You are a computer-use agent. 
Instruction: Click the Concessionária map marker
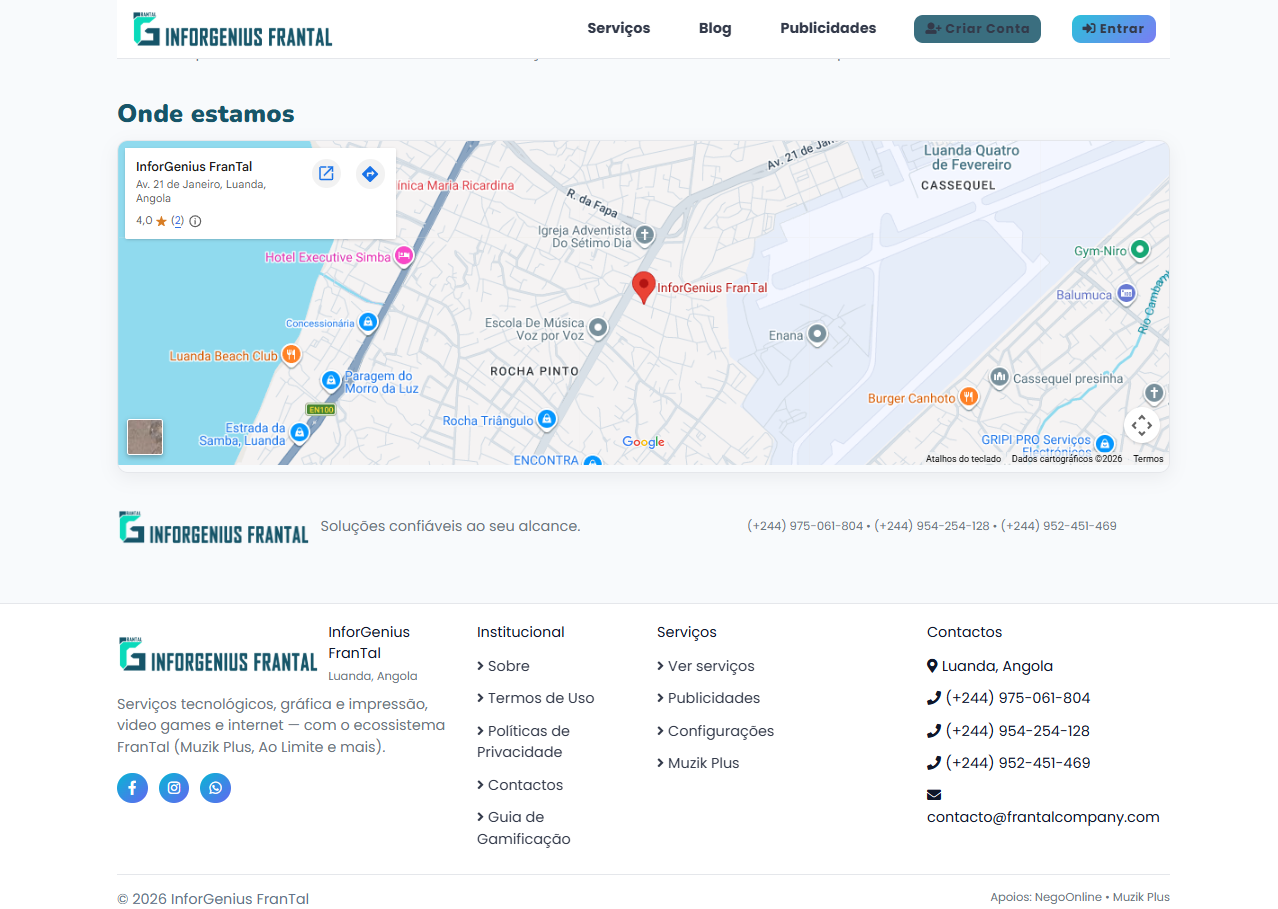click(368, 322)
